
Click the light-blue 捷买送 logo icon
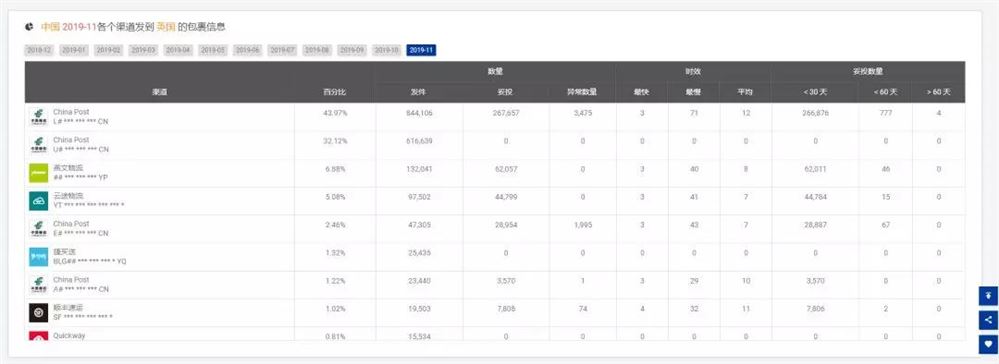coord(38,257)
